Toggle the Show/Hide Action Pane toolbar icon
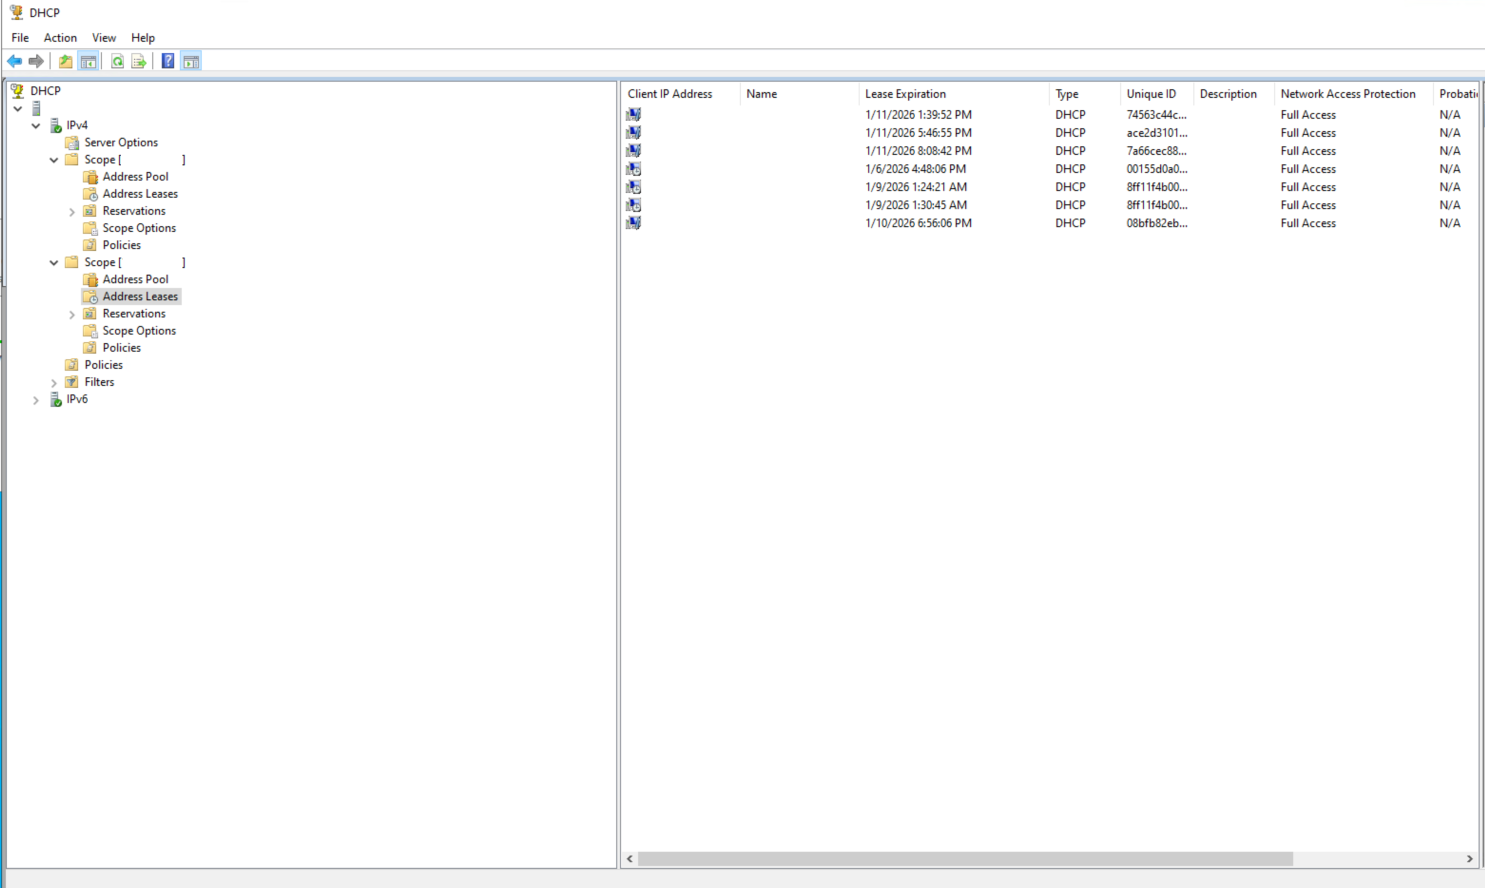Image resolution: width=1485 pixels, height=888 pixels. click(x=190, y=61)
